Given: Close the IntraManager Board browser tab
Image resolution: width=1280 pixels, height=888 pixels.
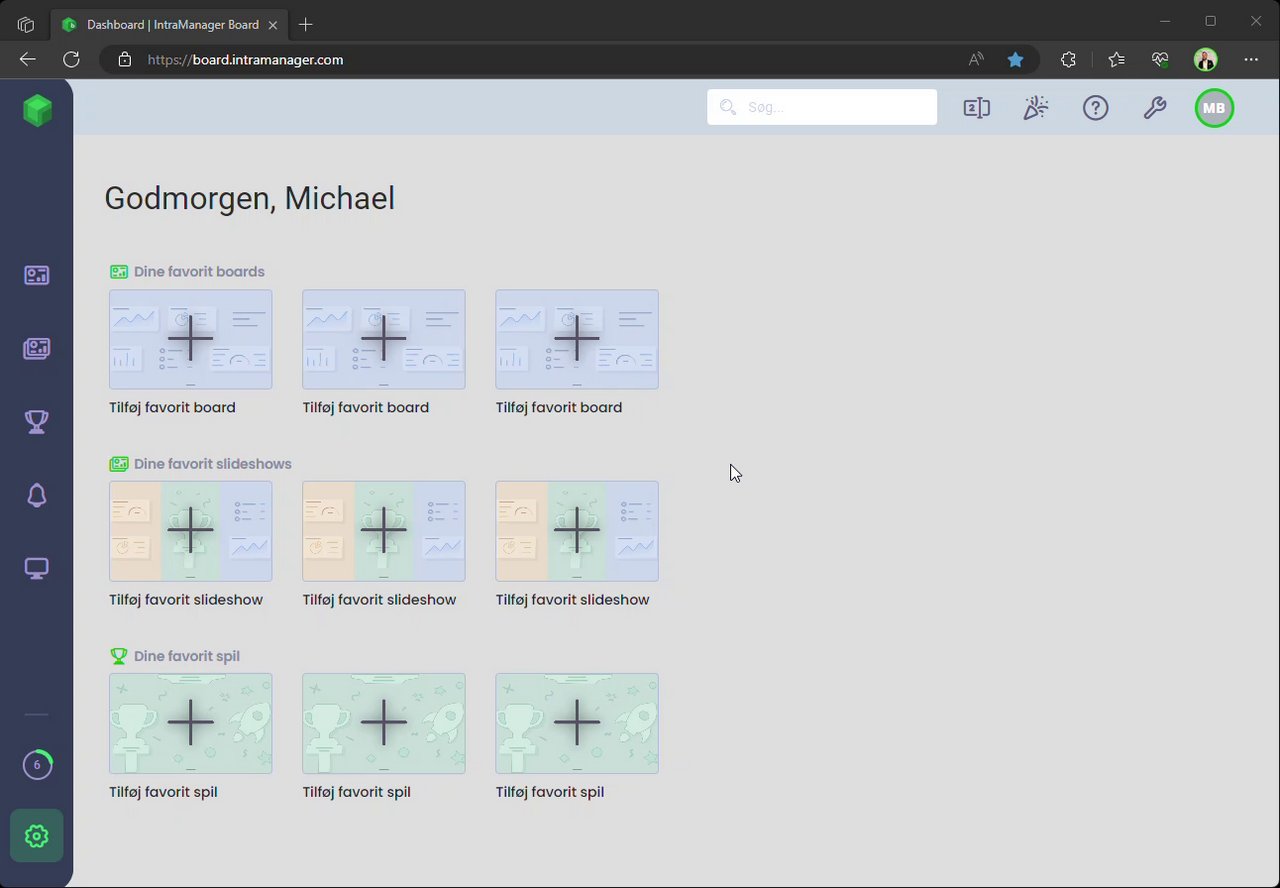Looking at the screenshot, I should tap(271, 24).
